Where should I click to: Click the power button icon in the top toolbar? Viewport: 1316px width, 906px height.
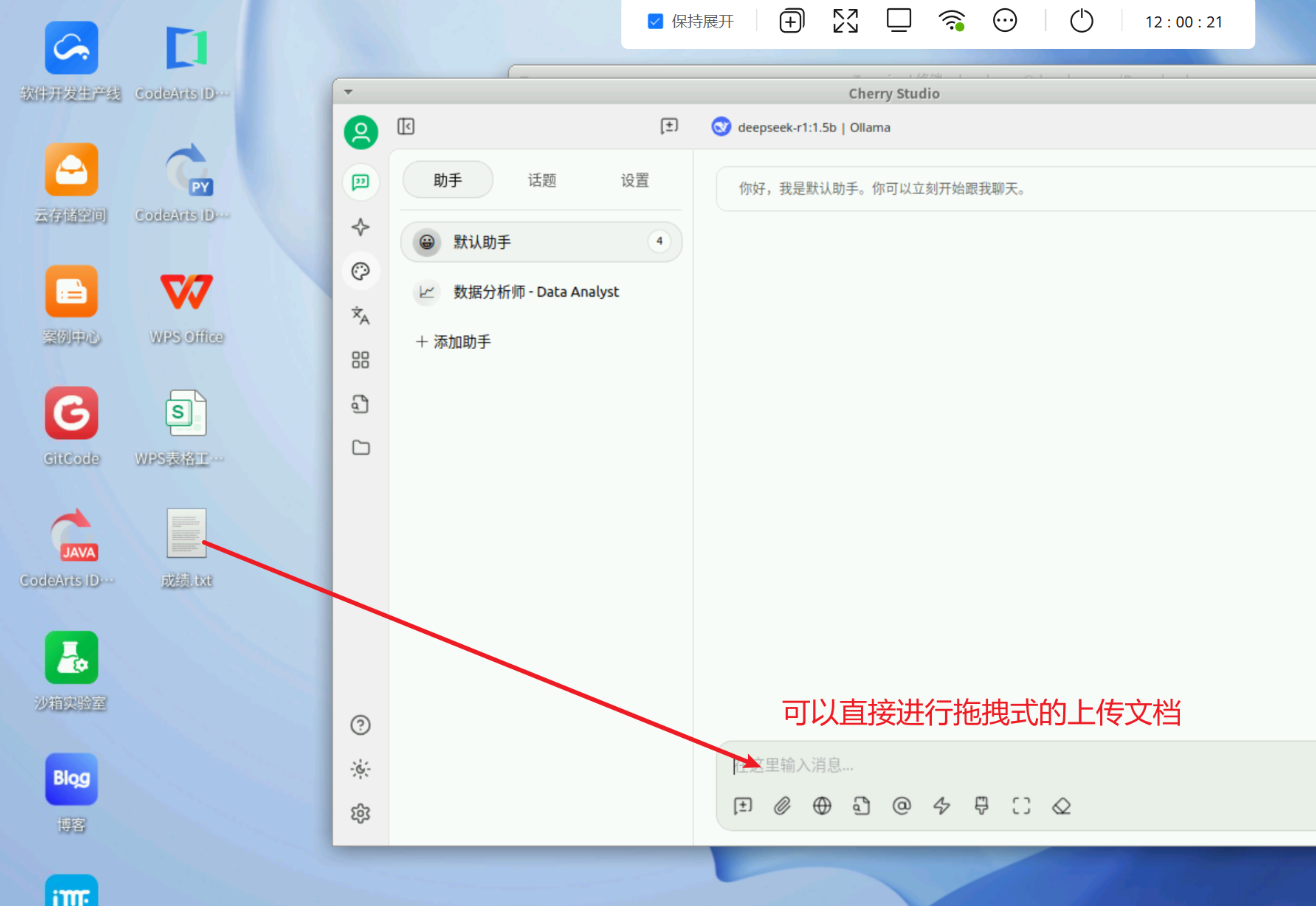(1082, 21)
